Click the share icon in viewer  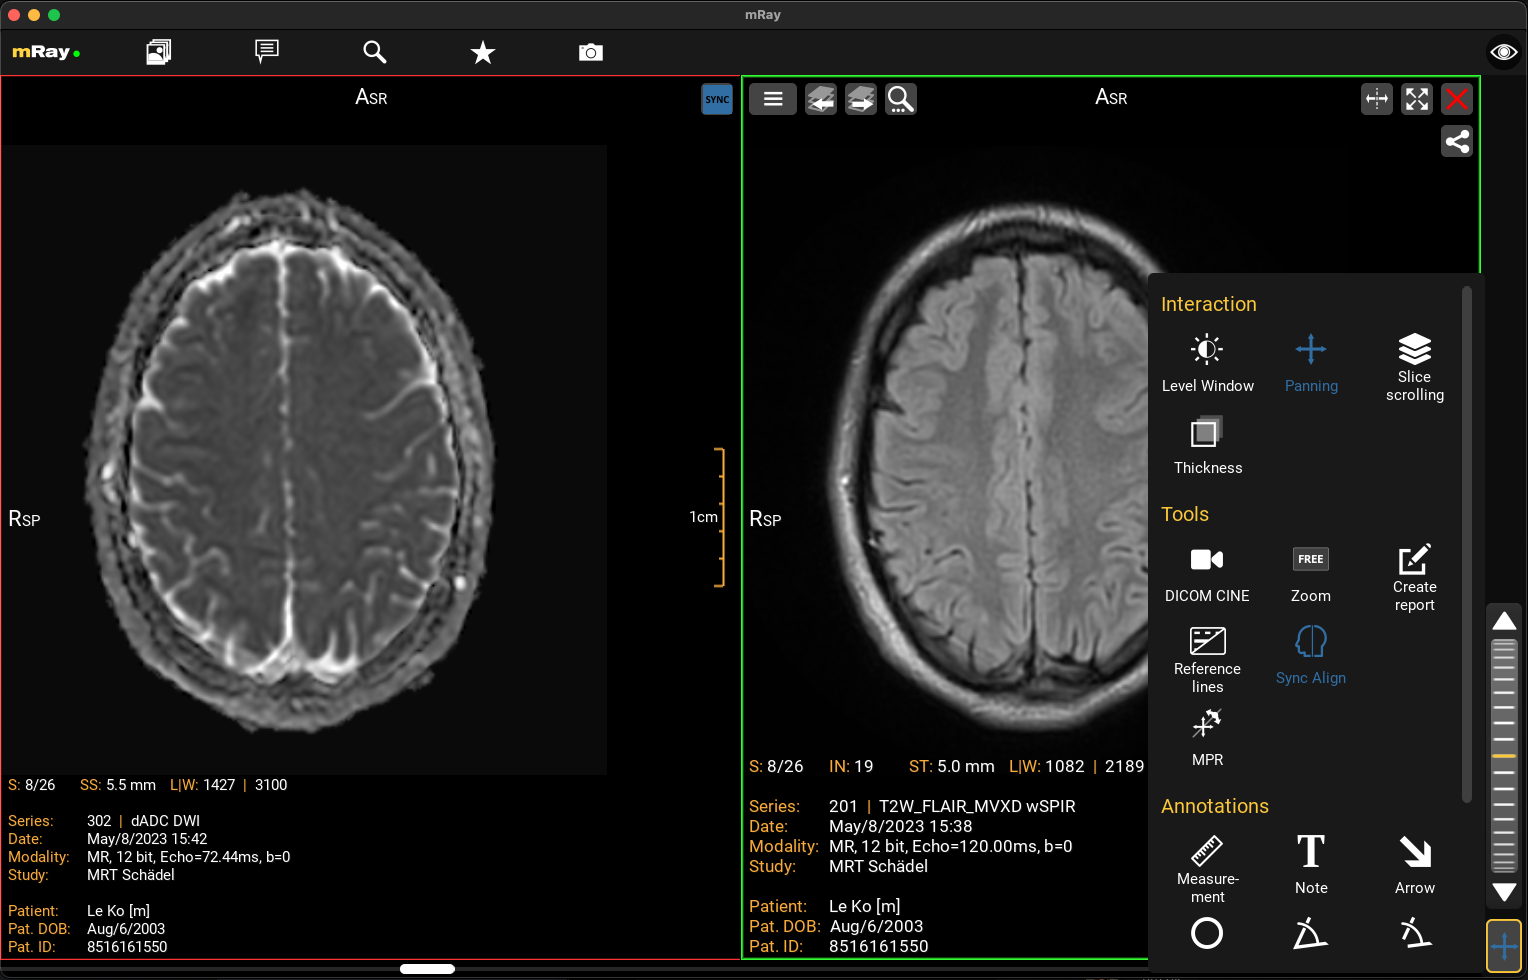(1457, 142)
